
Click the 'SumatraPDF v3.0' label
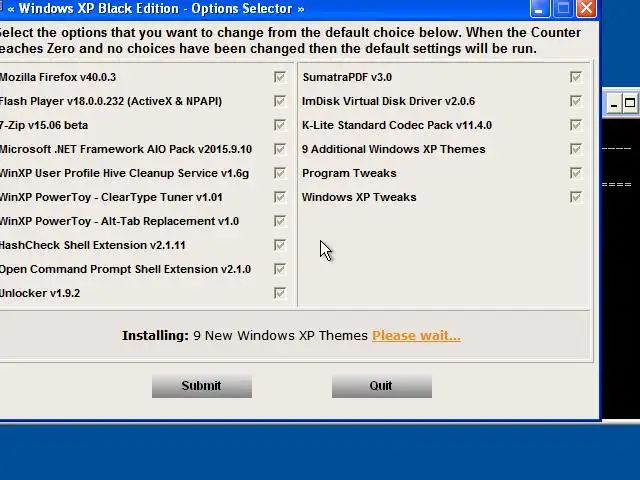347,77
